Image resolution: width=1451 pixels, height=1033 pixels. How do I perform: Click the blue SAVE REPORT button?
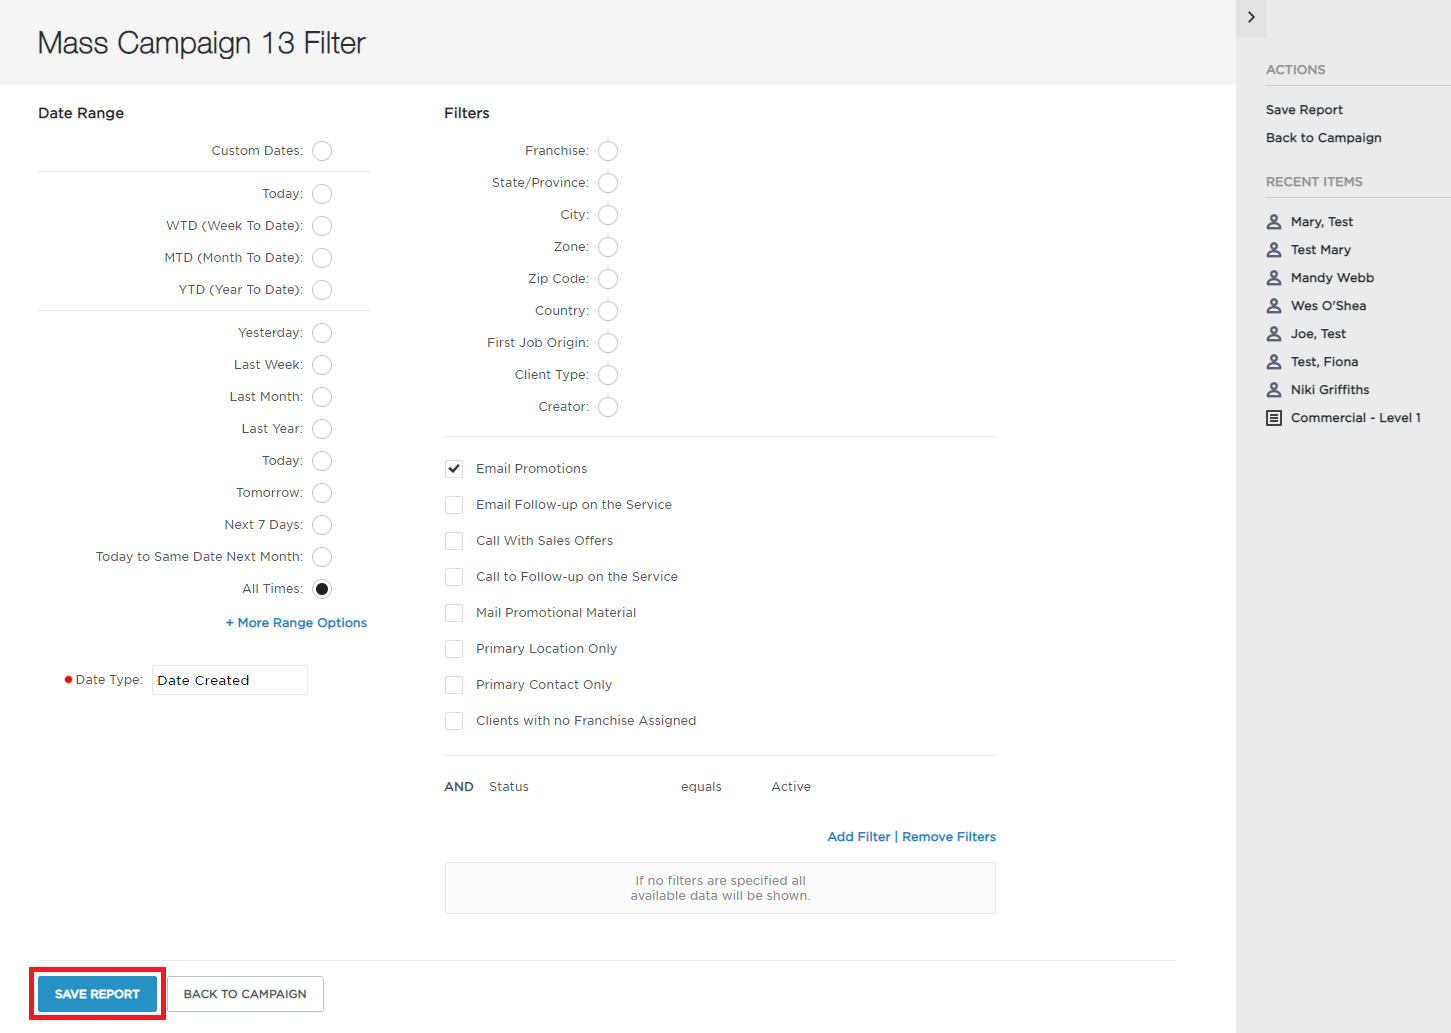tap(97, 994)
